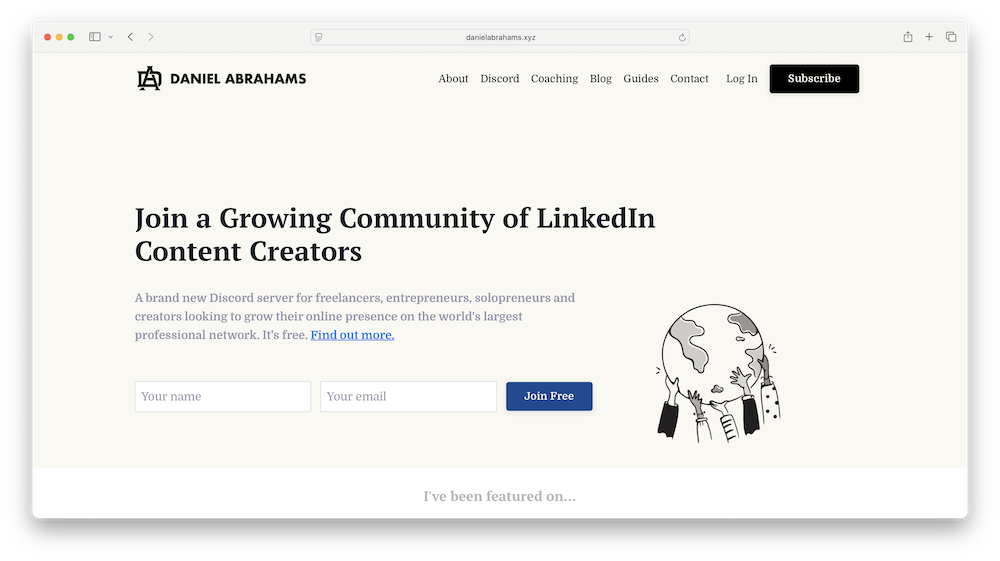The image size is (1000, 561).
Task: Open the Log In link
Action: coord(742,78)
